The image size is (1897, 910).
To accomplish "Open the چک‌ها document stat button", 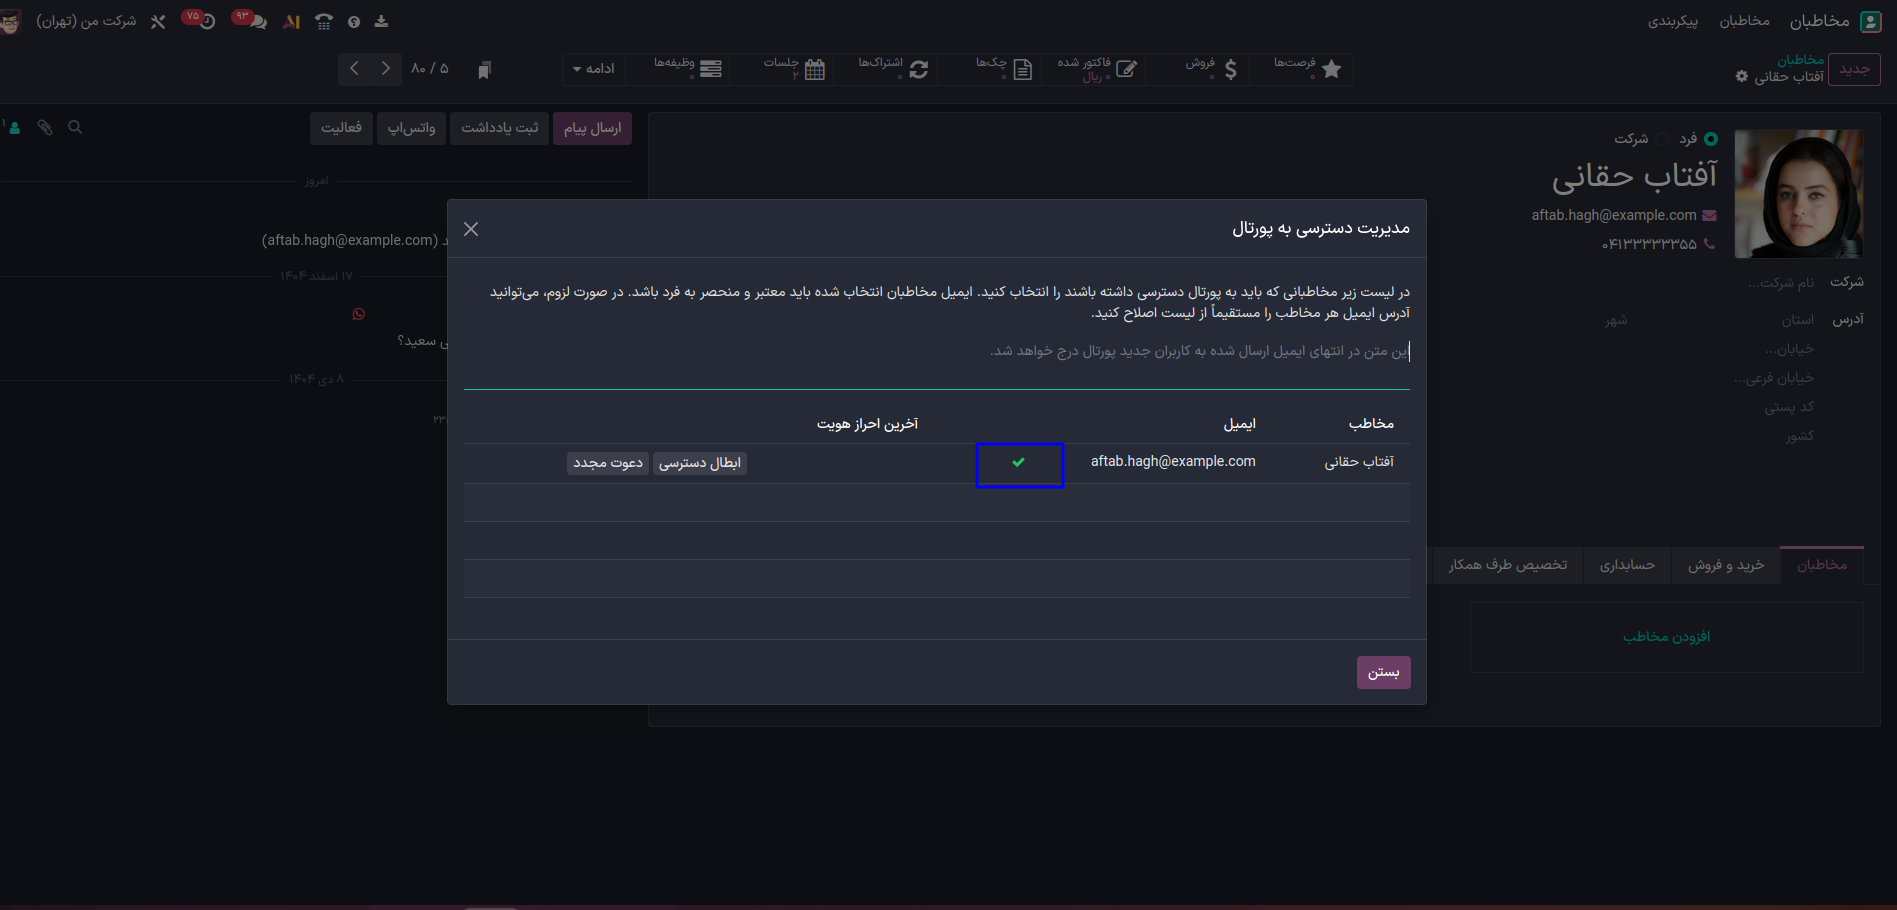I will (990, 69).
